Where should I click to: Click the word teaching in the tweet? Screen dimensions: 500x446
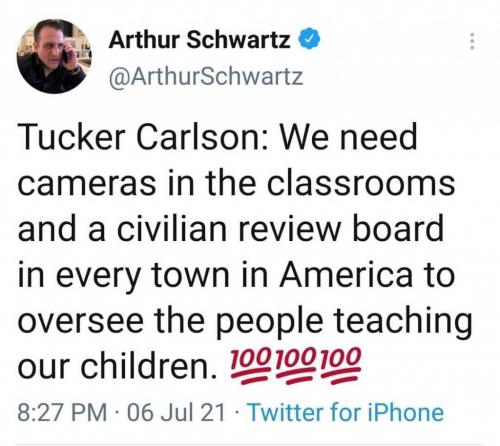(402, 323)
